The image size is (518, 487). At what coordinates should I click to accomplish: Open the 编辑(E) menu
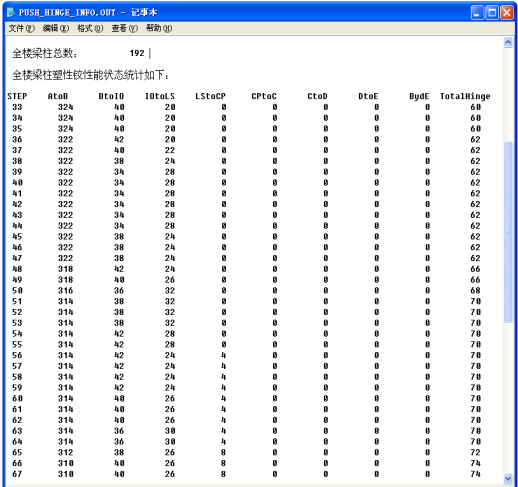click(56, 28)
